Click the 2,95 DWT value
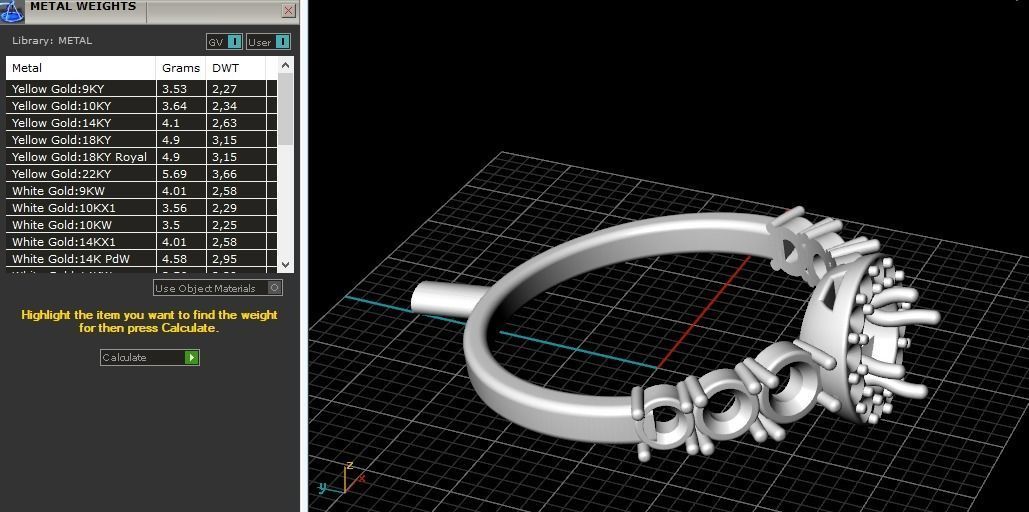 point(224,259)
